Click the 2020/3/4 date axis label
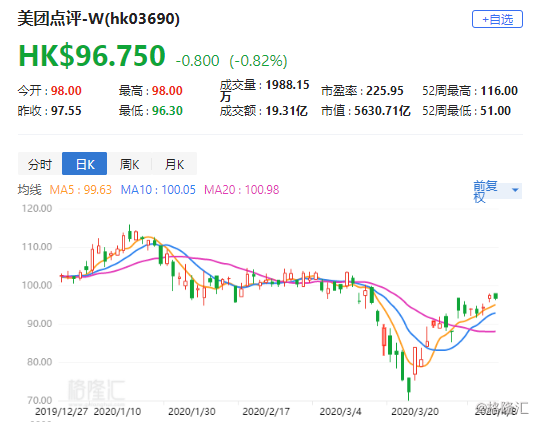Viewport: 536px width, 422px height. point(340,411)
